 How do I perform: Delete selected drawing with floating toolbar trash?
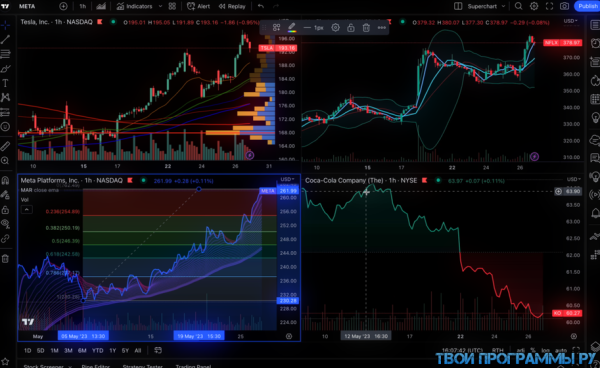[366, 28]
